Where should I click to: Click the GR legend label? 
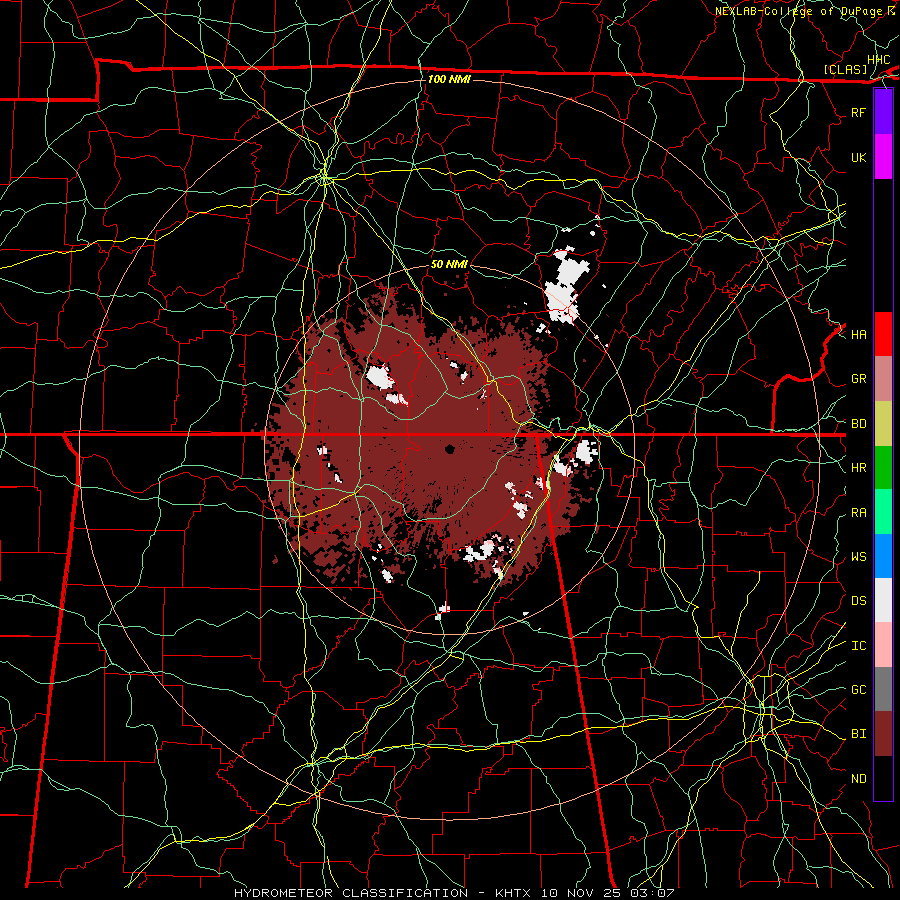coord(859,379)
